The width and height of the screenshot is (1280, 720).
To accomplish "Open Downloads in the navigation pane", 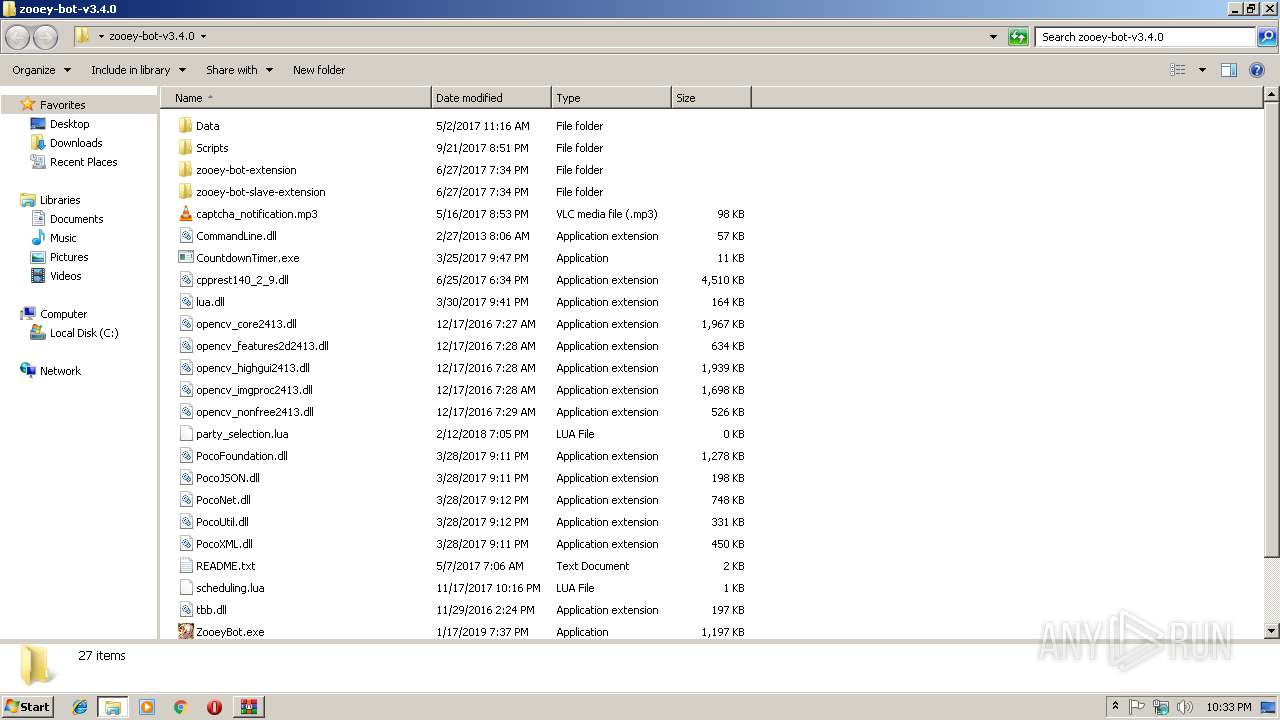I will (x=66, y=143).
